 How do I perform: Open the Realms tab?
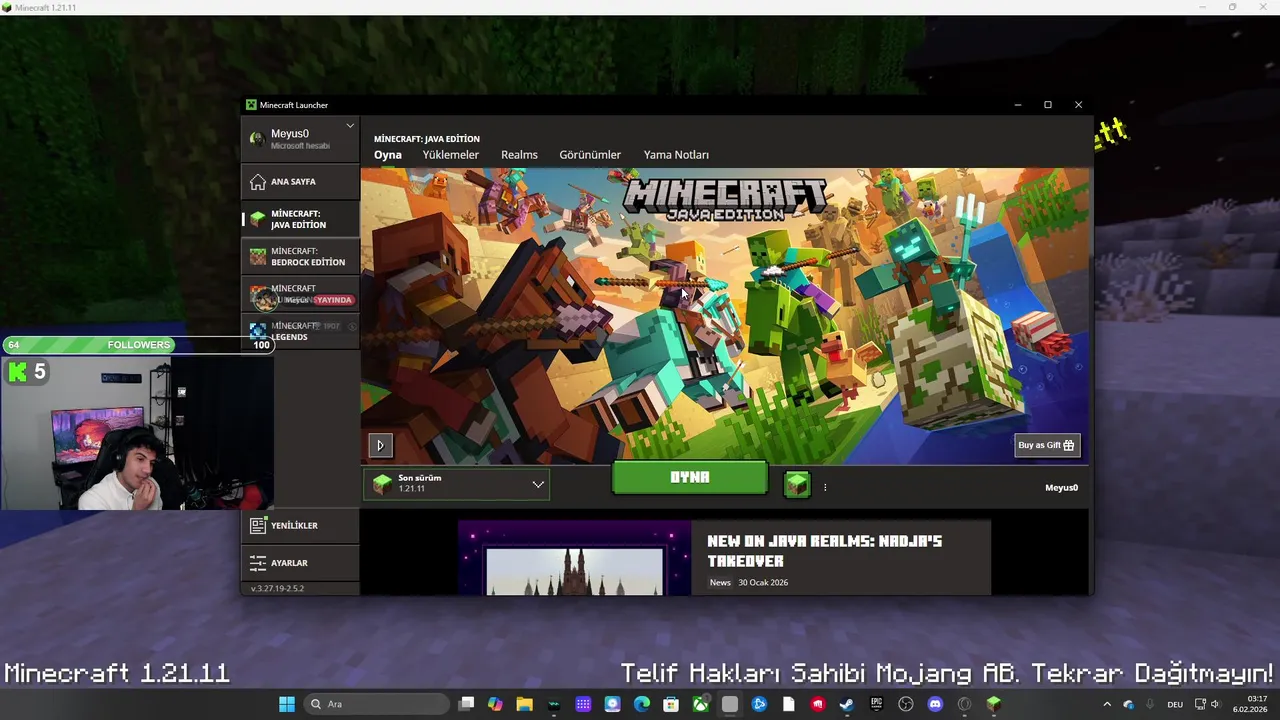pyautogui.click(x=519, y=155)
